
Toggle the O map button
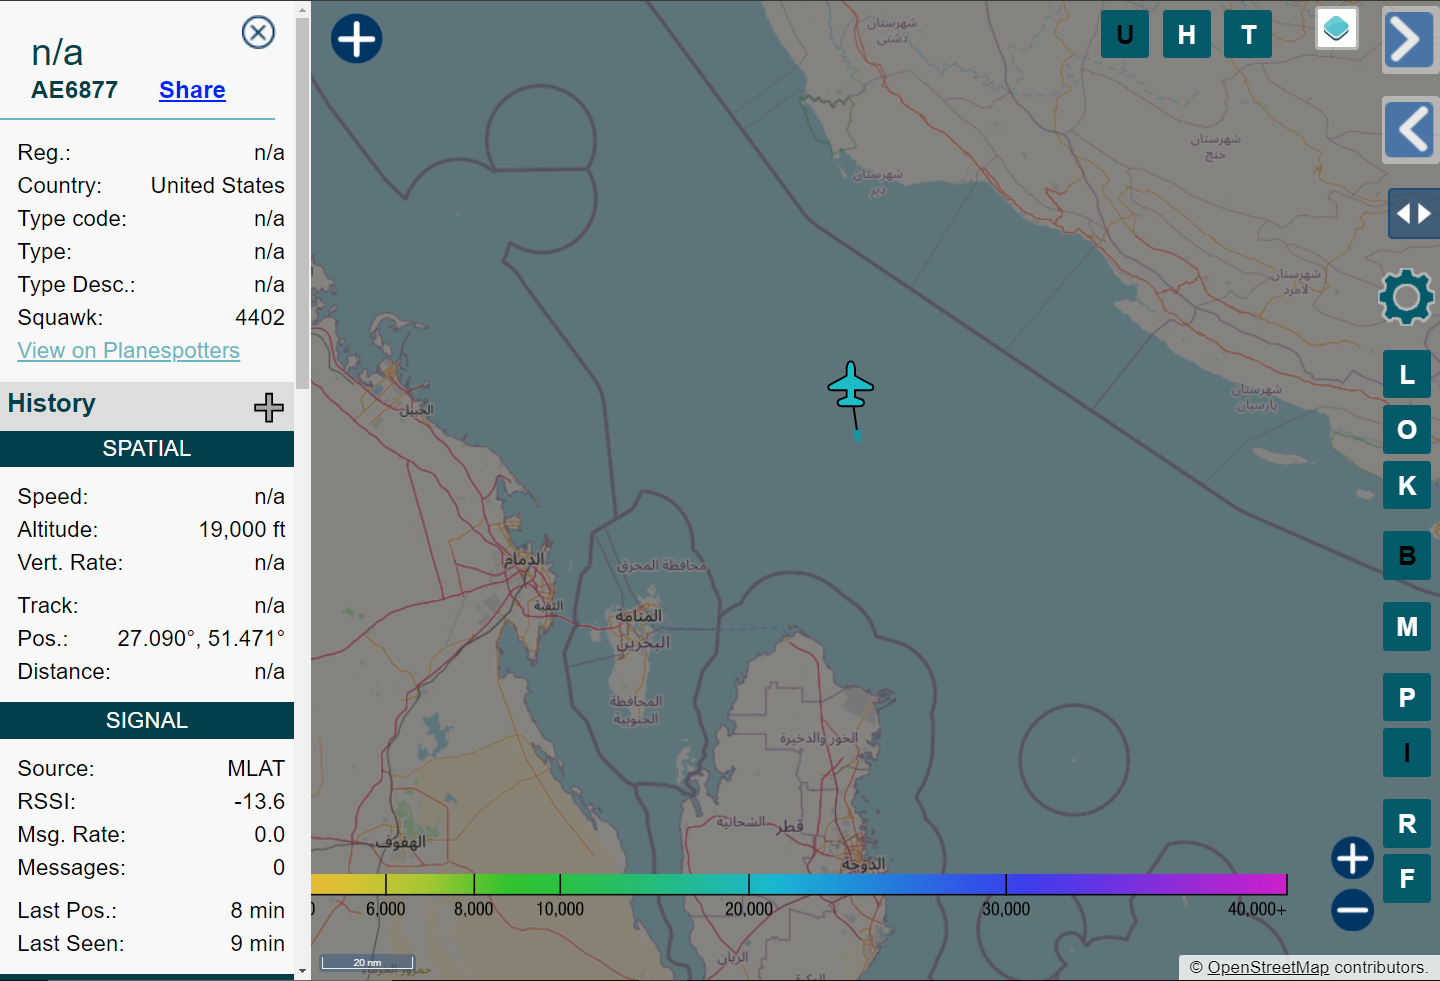1407,430
